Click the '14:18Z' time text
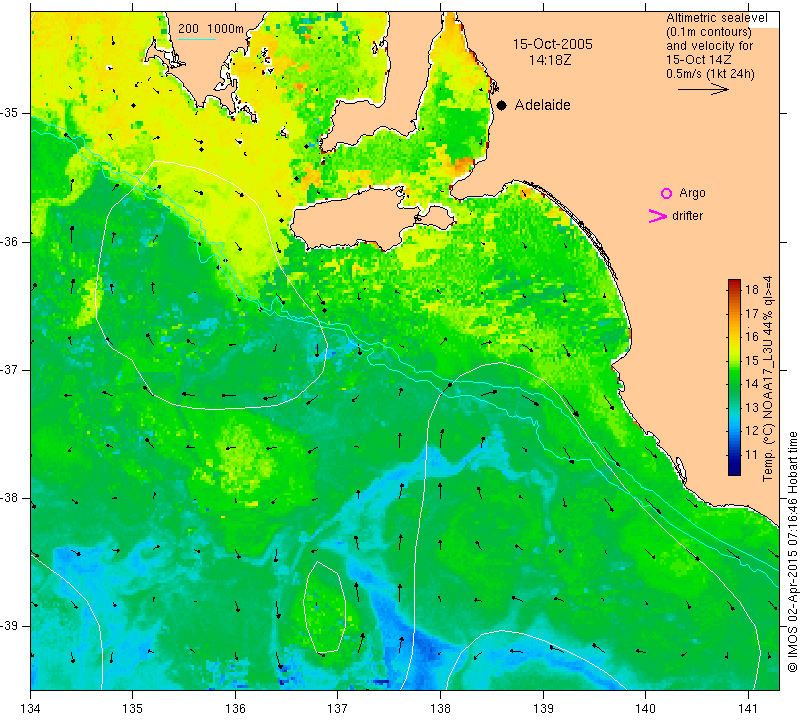The width and height of the screenshot is (800, 720). tap(549, 60)
